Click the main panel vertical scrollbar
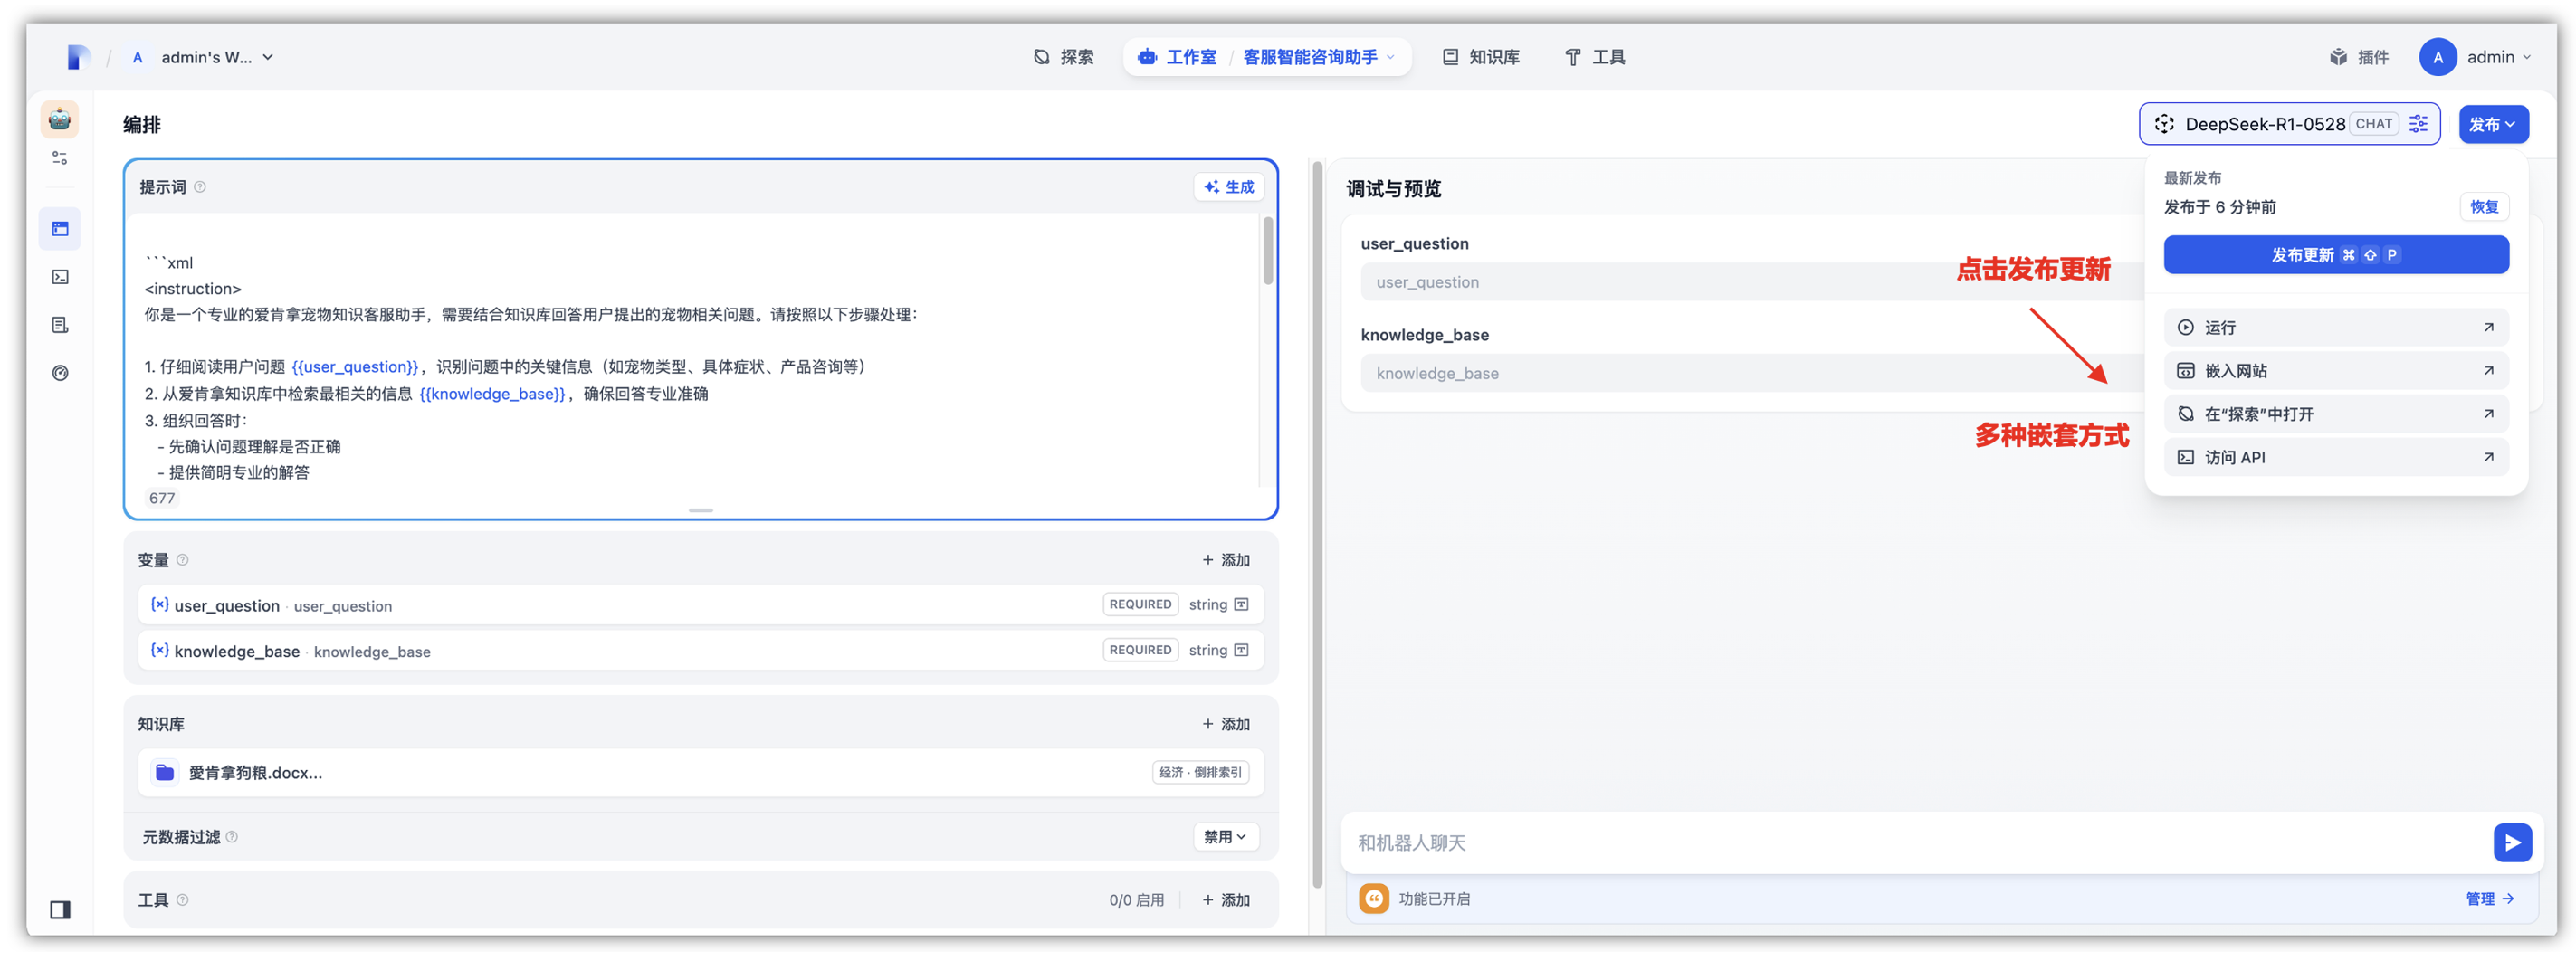This screenshot has height=961, width=2576. click(x=1317, y=525)
